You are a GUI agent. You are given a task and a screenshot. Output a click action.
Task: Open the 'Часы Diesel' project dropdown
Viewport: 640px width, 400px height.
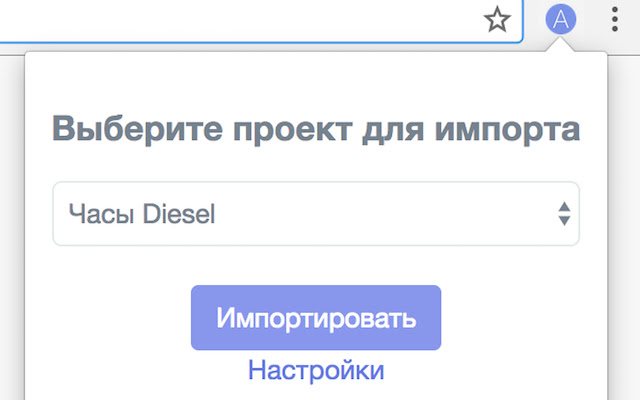click(315, 213)
